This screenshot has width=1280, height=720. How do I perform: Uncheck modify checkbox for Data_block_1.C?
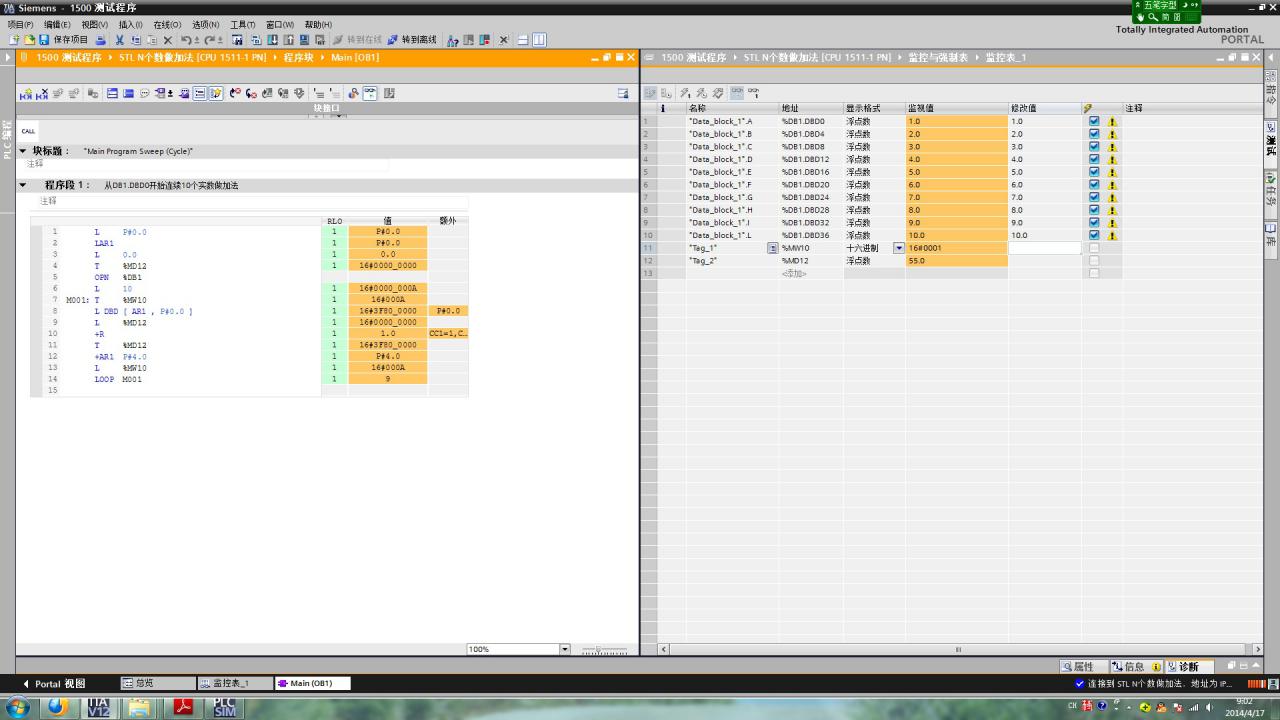(1094, 146)
